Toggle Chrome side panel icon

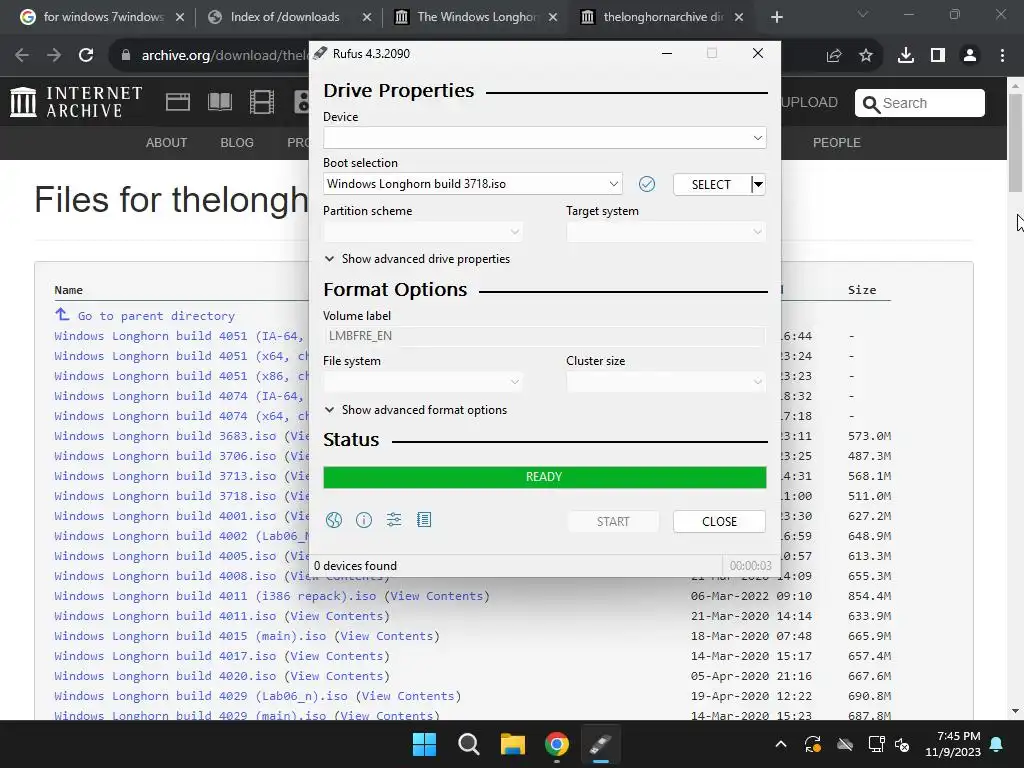(938, 56)
